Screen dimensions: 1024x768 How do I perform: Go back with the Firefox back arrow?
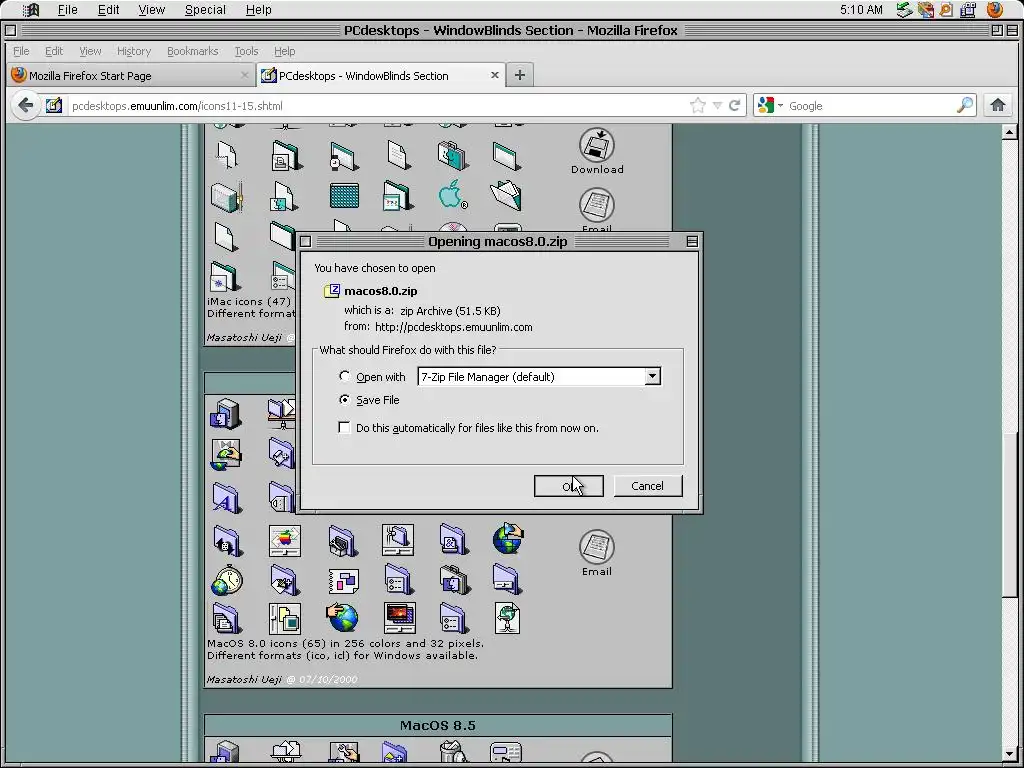click(25, 105)
